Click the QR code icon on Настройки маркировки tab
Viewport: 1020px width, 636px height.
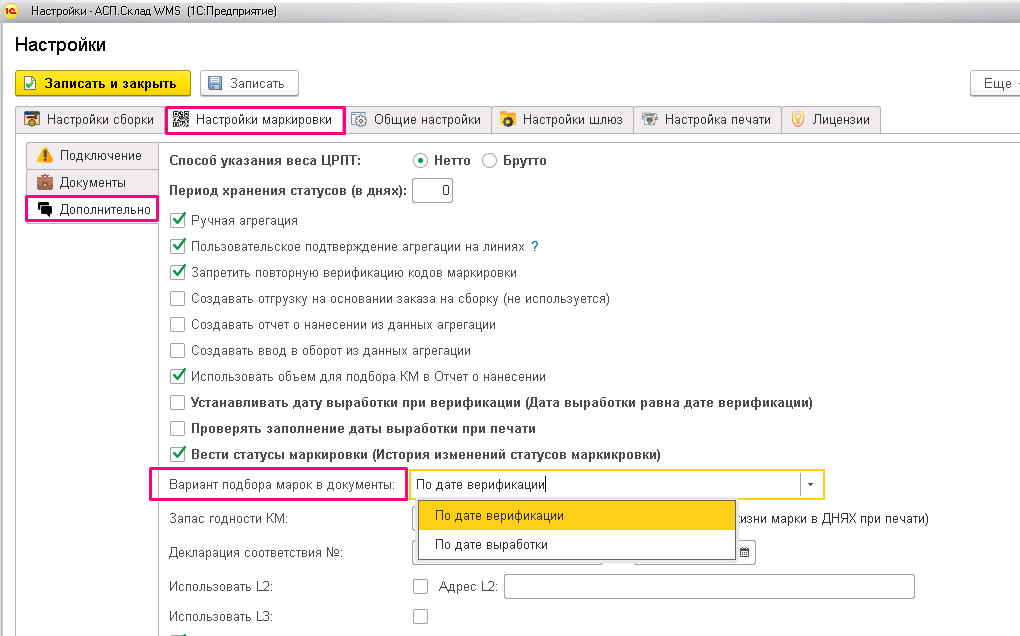tap(181, 120)
